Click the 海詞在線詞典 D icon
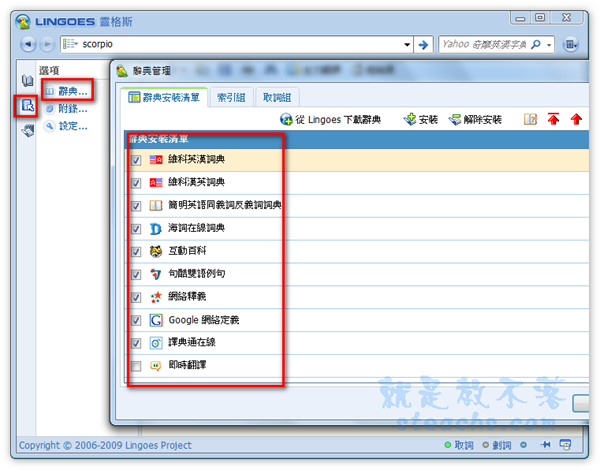 (x=155, y=228)
